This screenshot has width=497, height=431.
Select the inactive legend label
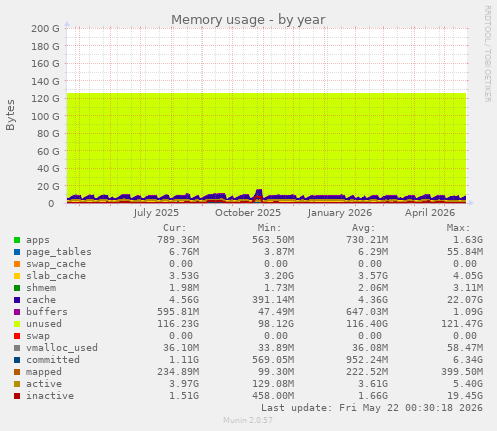pos(50,396)
